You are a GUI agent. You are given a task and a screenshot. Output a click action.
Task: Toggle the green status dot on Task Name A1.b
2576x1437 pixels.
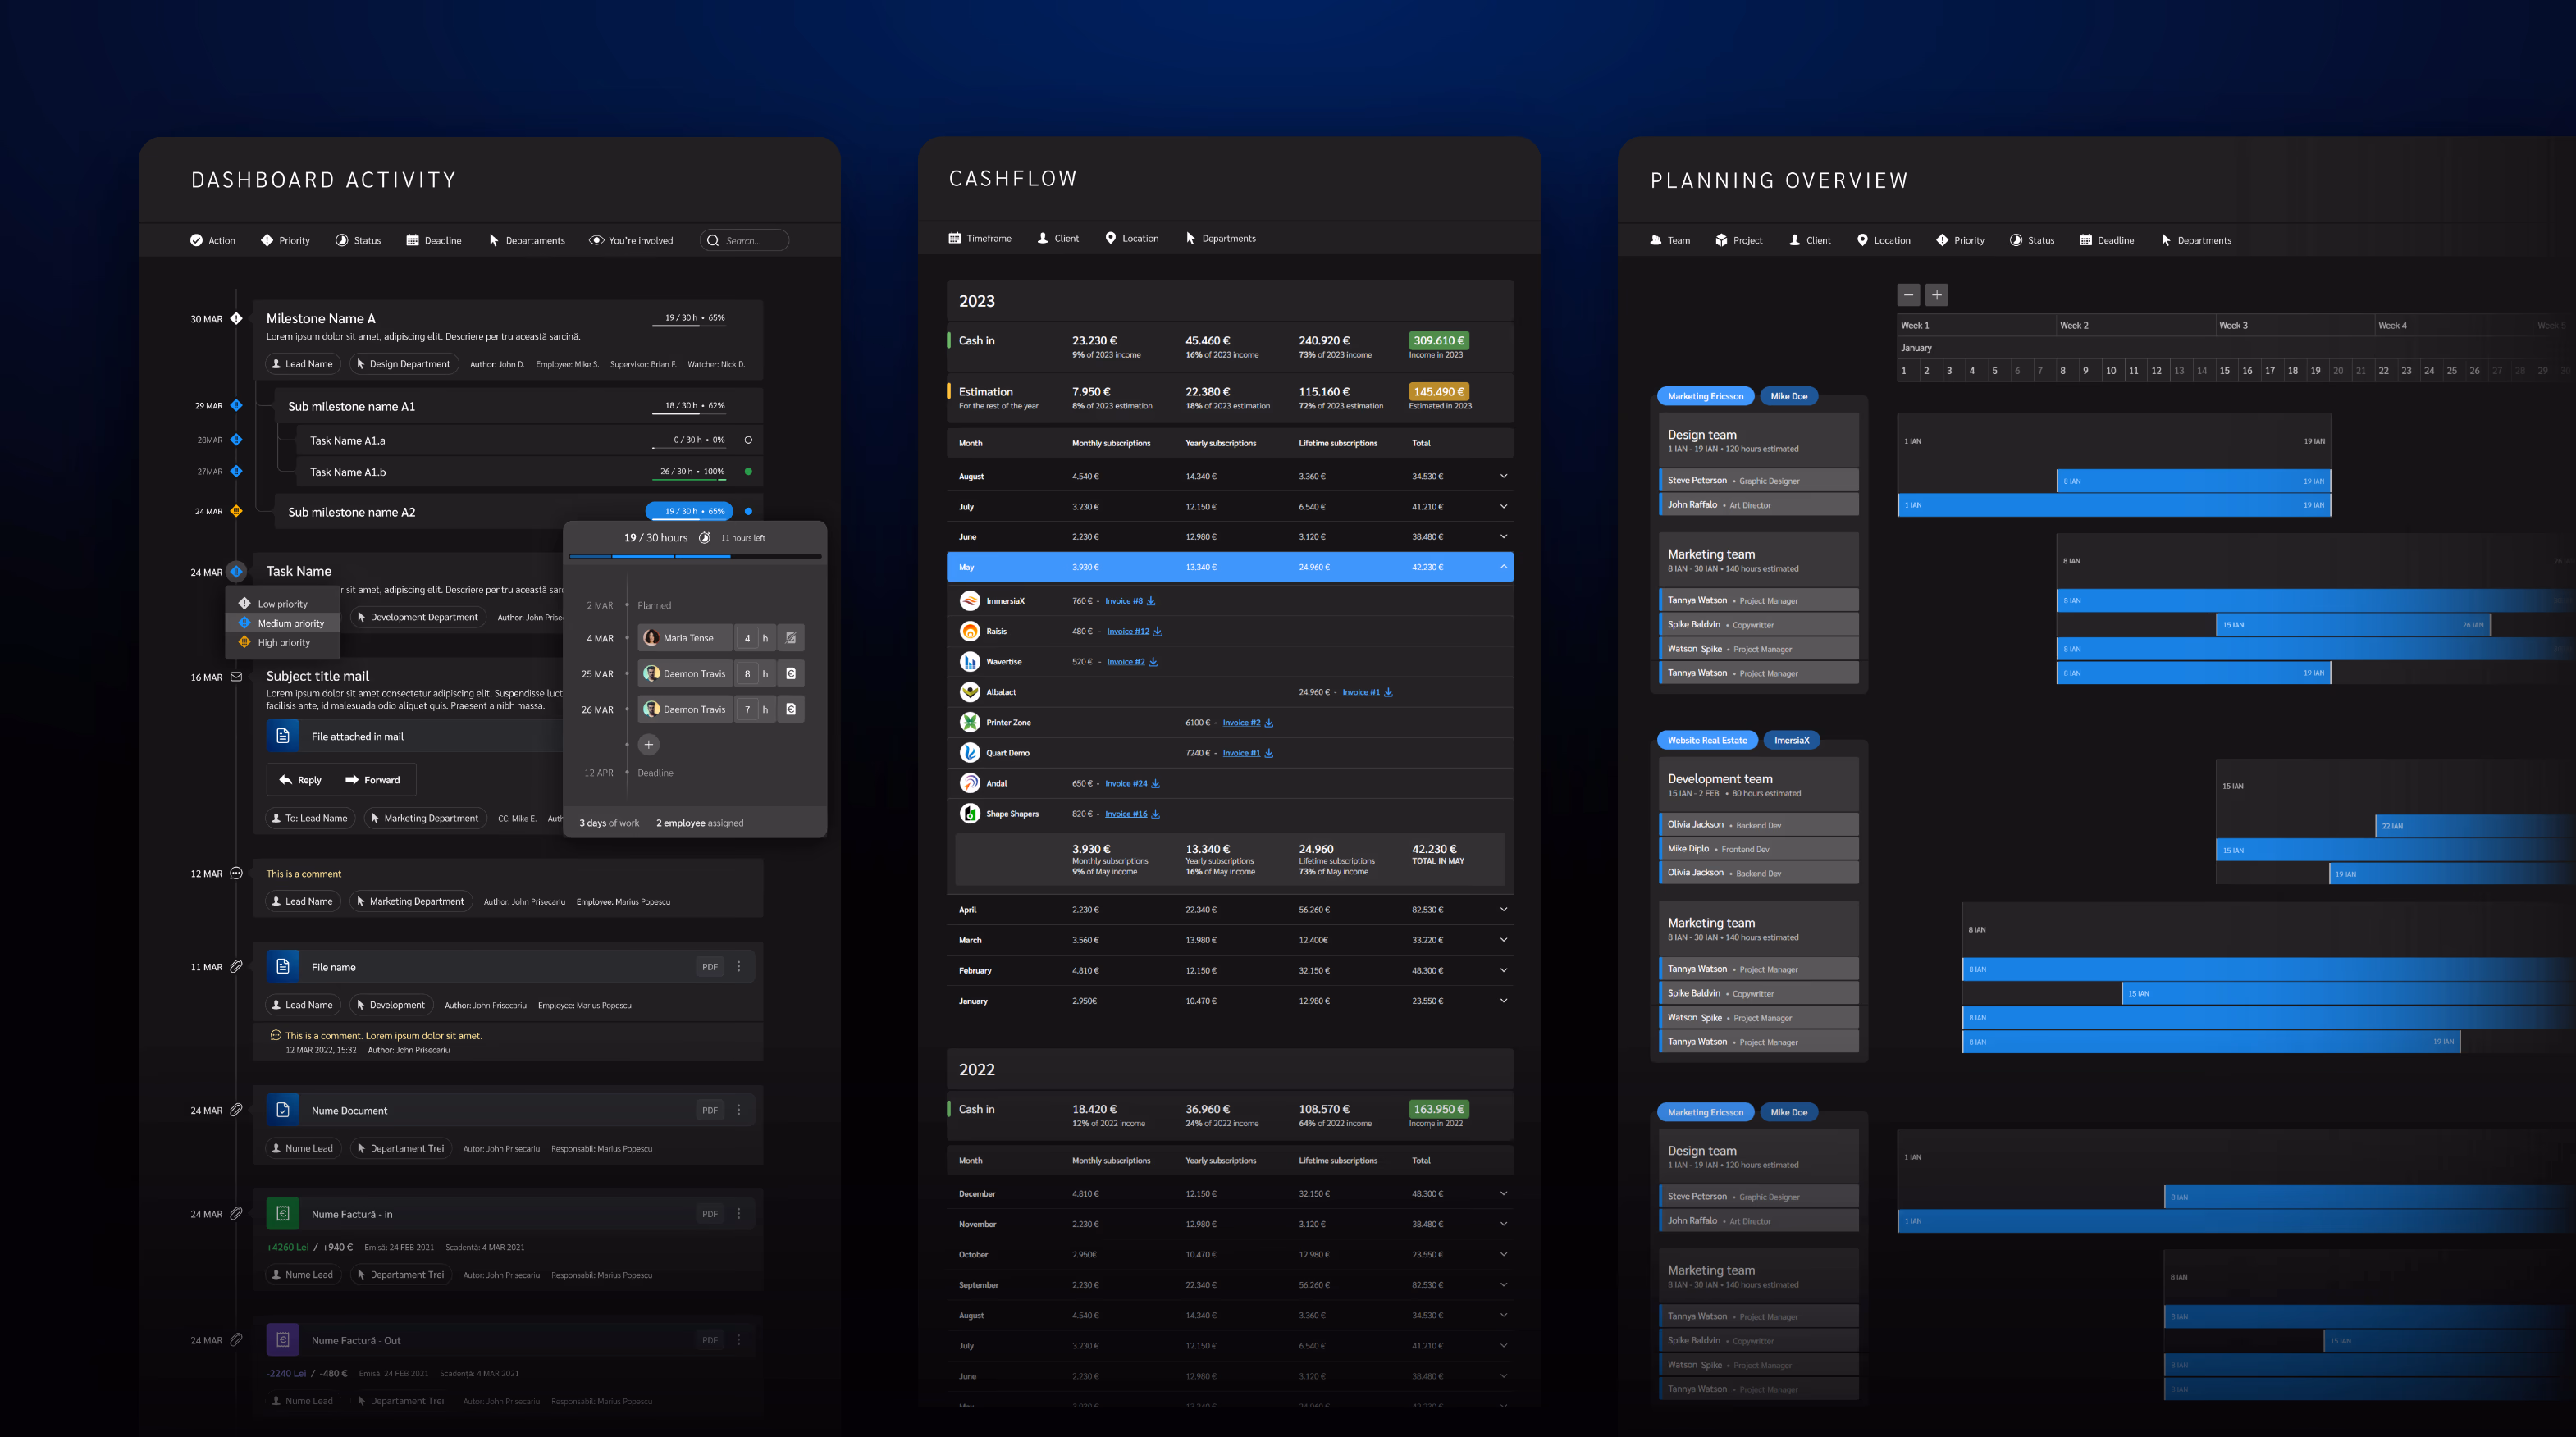coord(748,471)
